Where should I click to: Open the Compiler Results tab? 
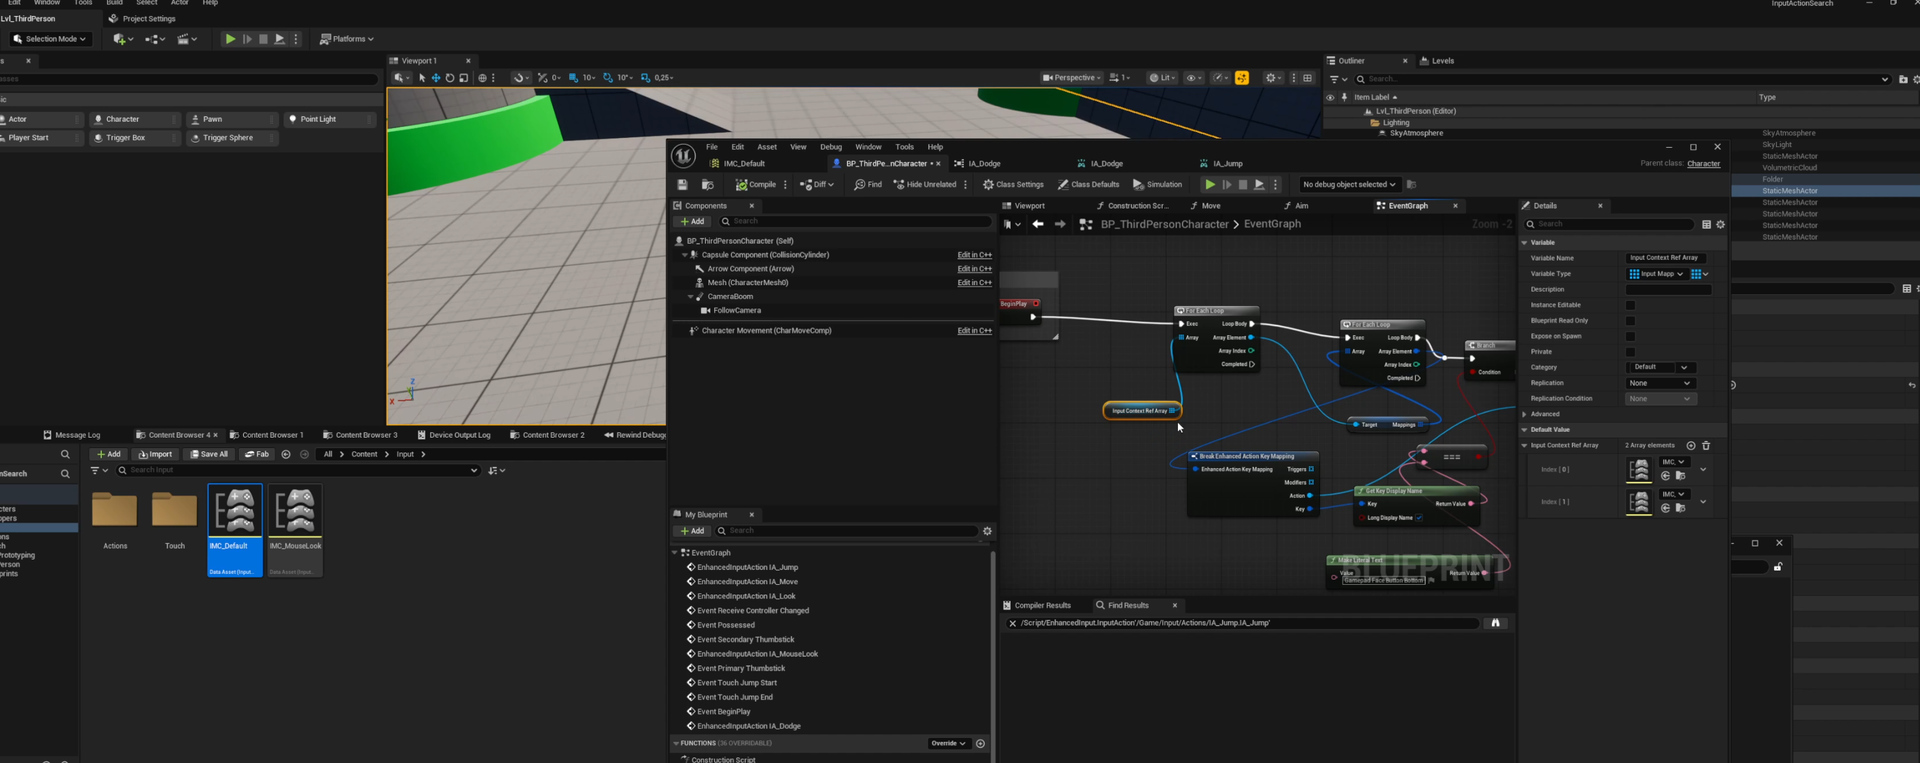point(1037,605)
